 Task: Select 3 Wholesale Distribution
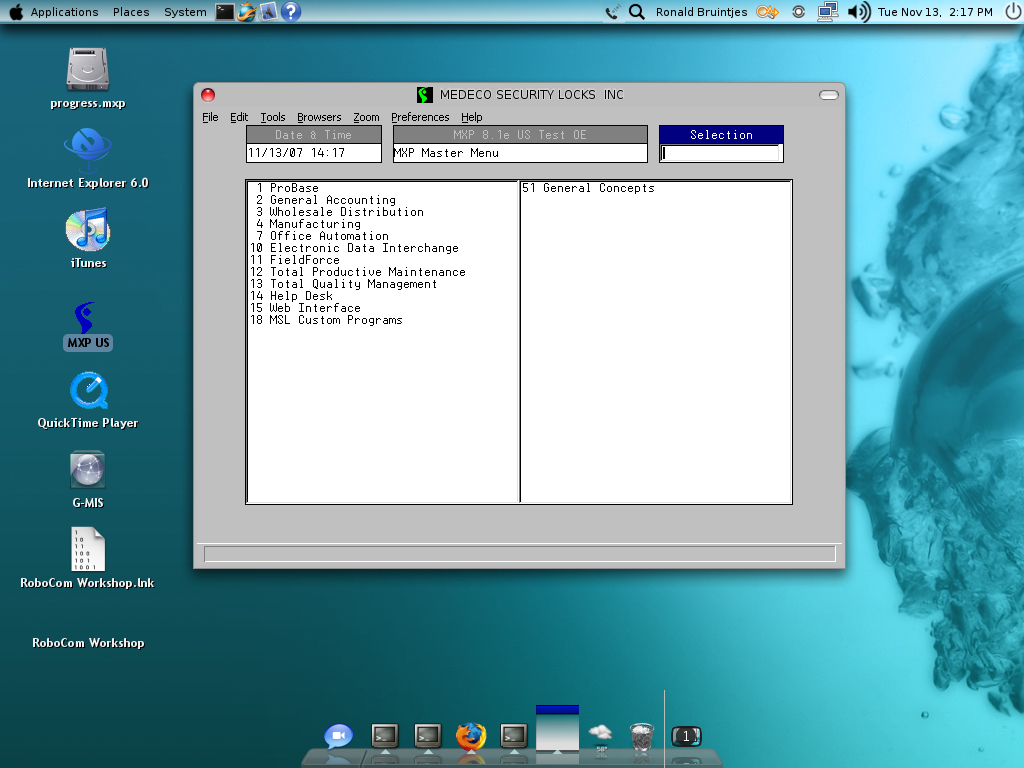click(340, 212)
